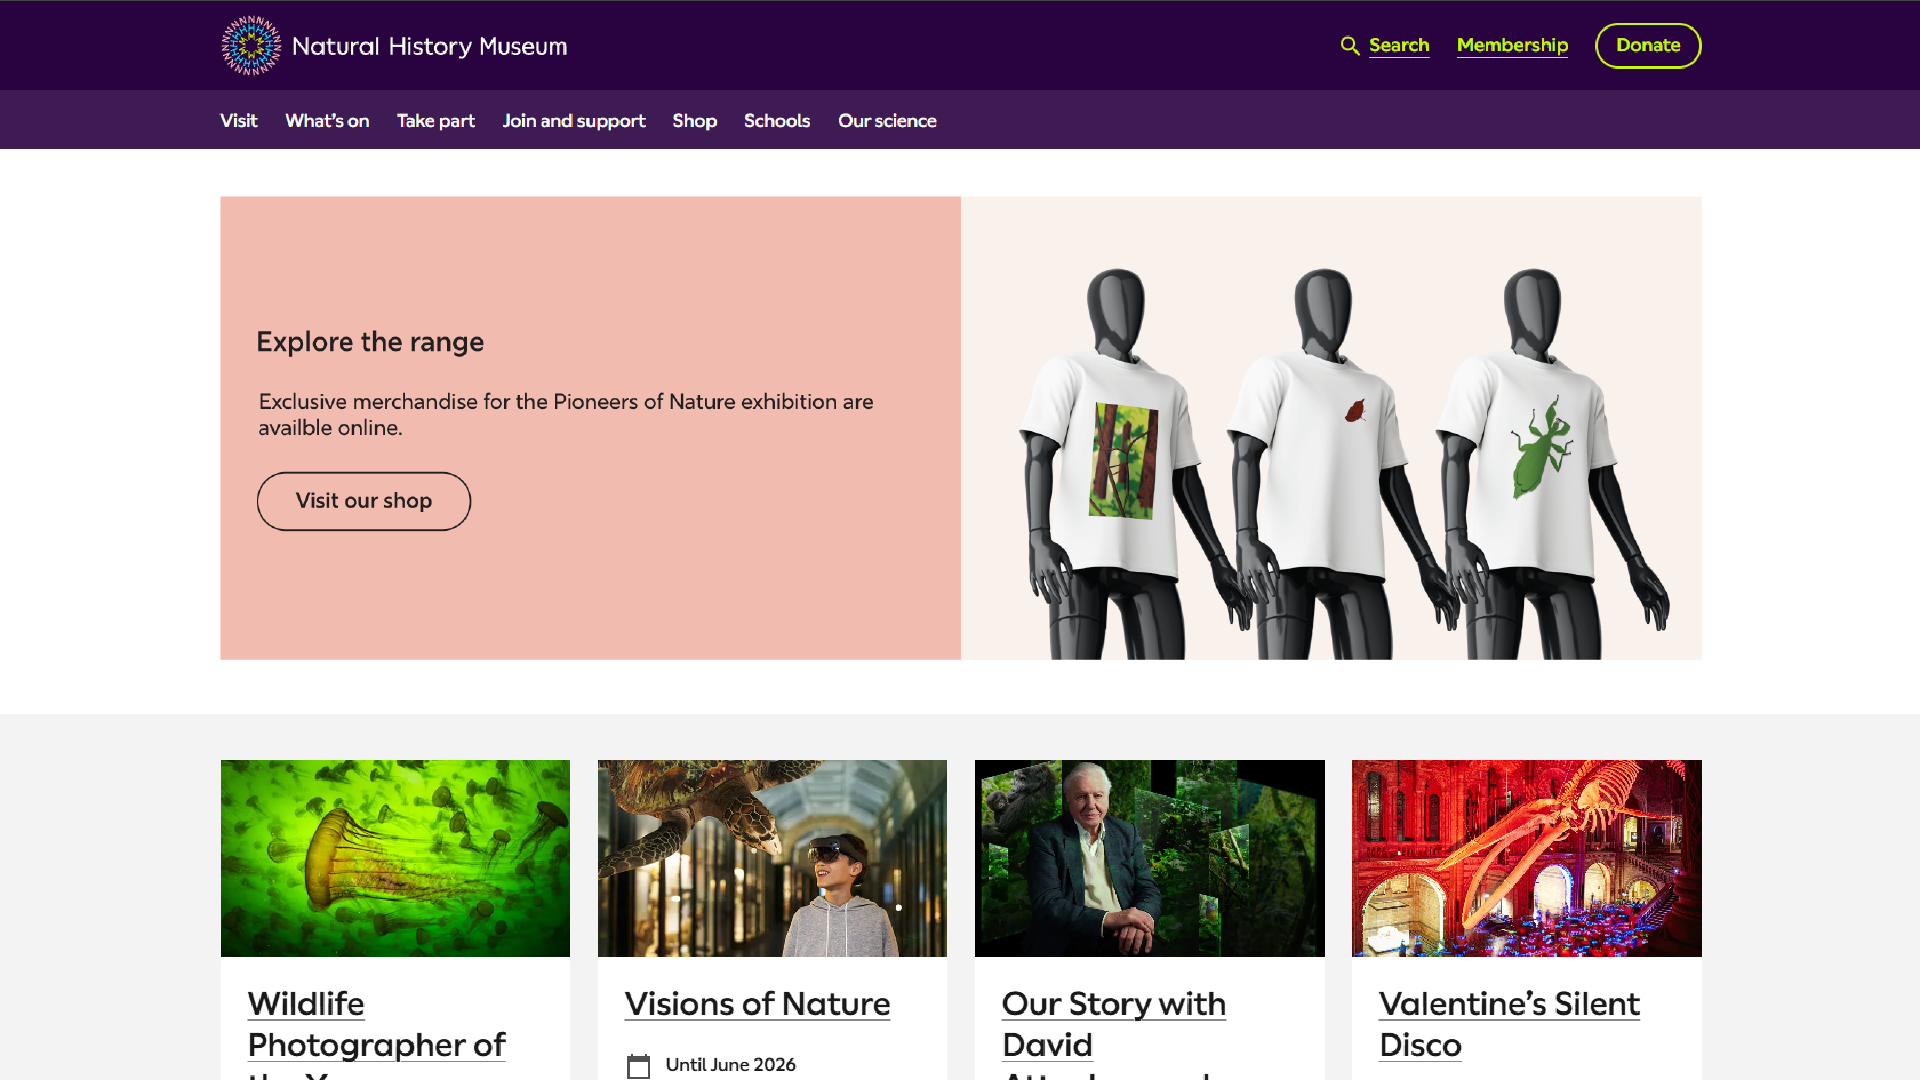This screenshot has height=1080, width=1920.
Task: Open the What's on menu
Action: tap(327, 121)
